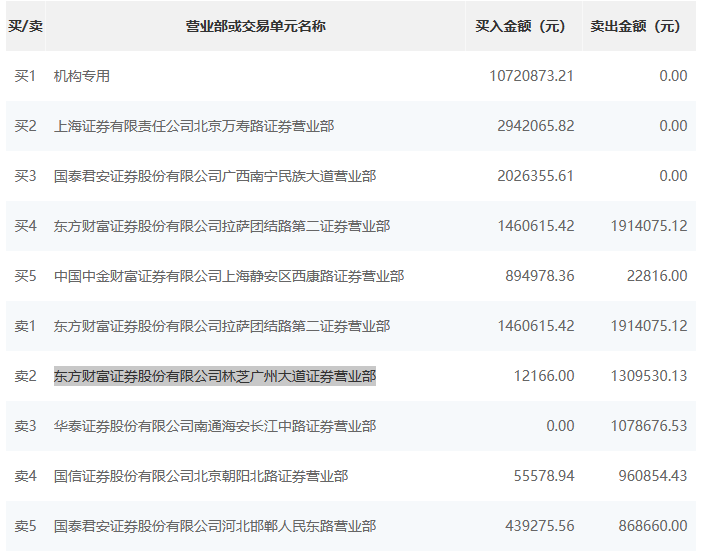Select buy amount 2942065.82
705x554 pixels.
click(x=535, y=126)
